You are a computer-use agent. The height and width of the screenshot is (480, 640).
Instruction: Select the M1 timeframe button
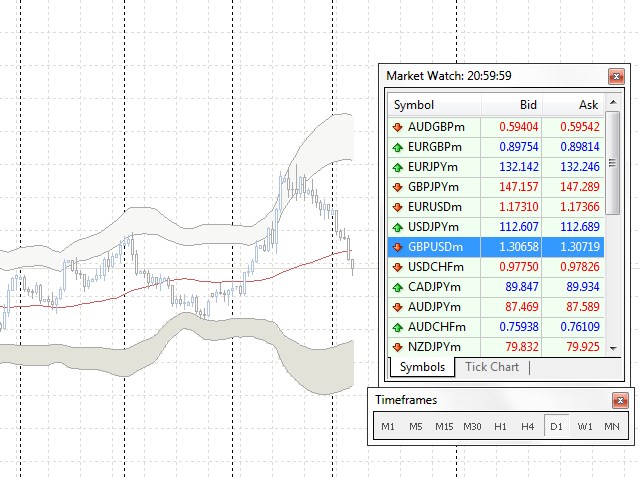tap(388, 427)
